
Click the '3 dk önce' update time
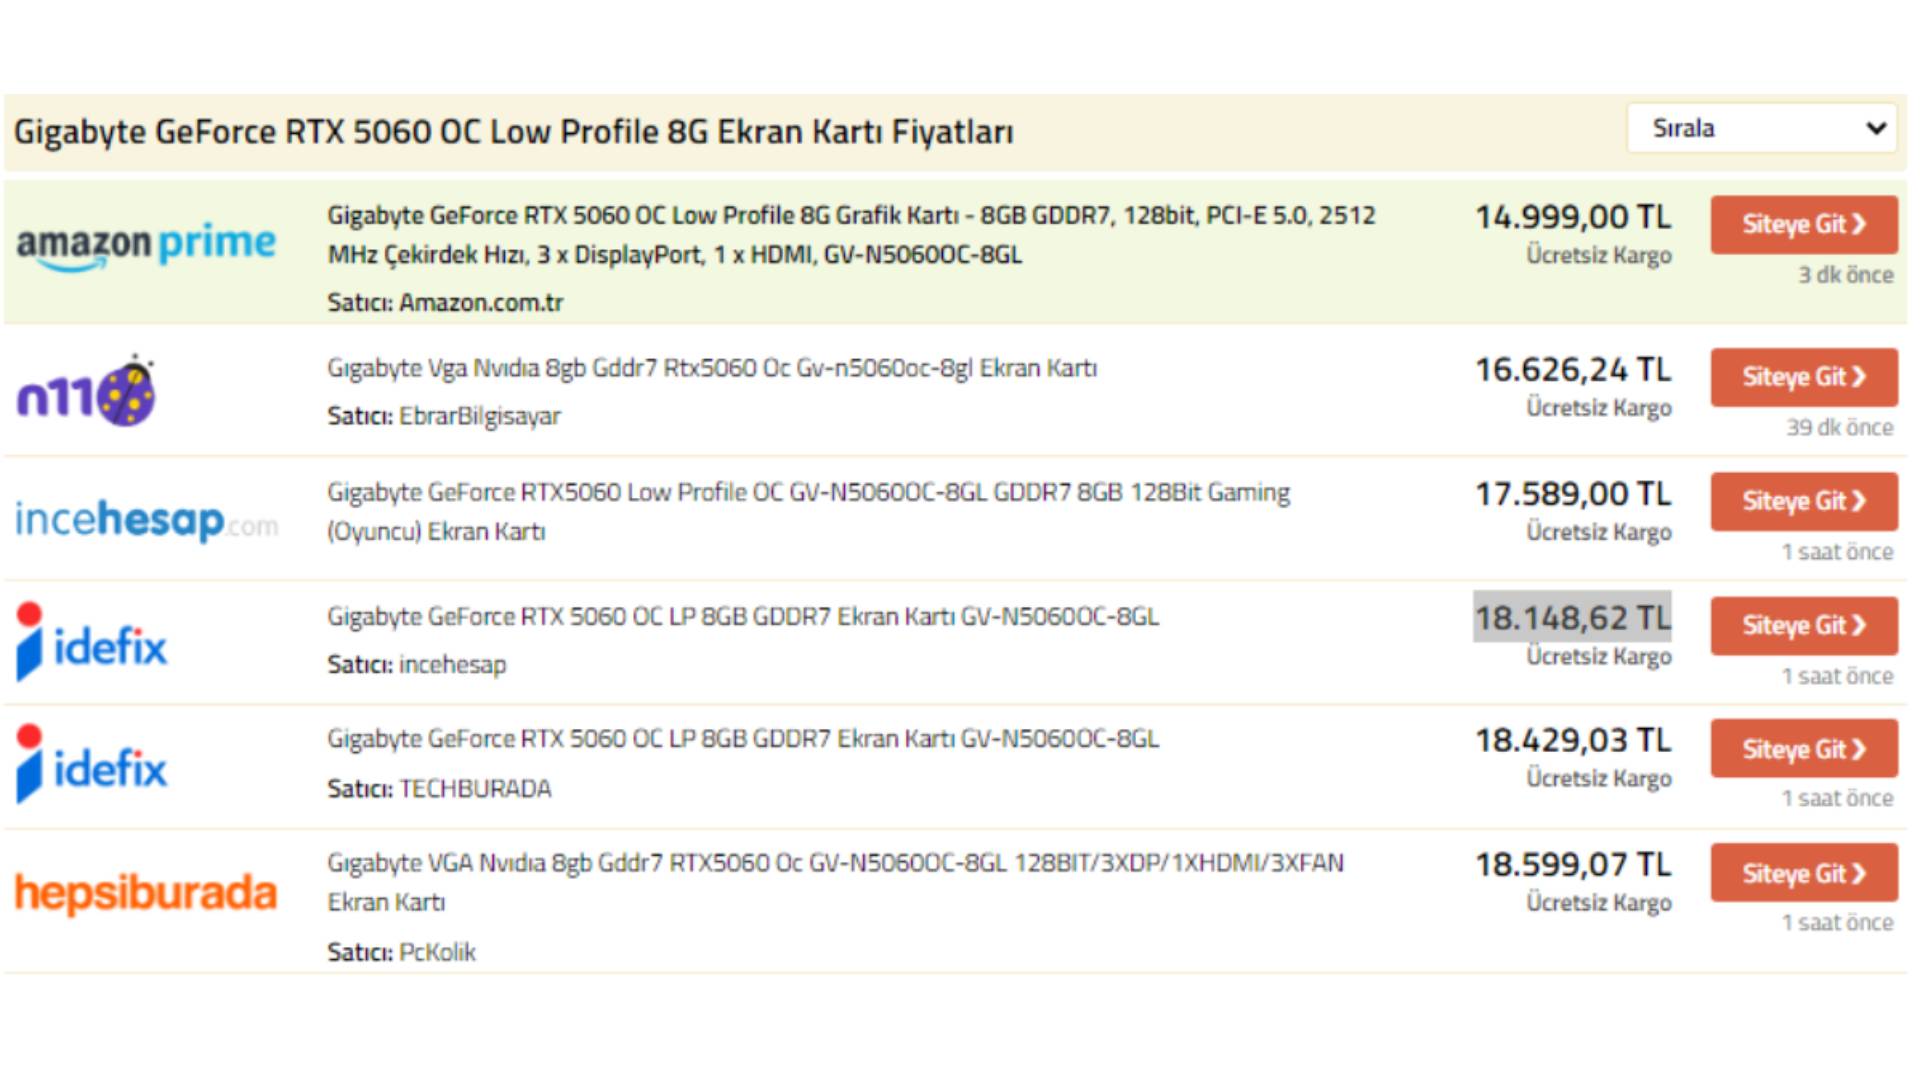(1846, 275)
